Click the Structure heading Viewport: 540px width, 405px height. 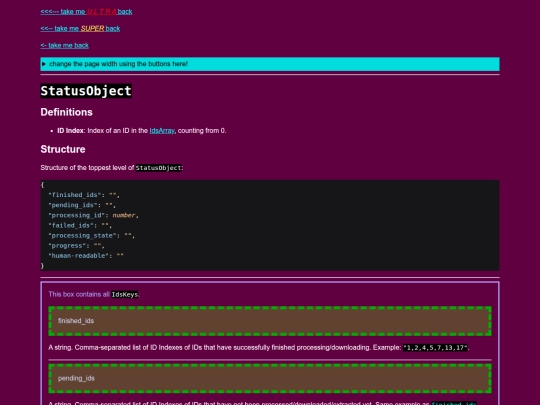(x=63, y=149)
